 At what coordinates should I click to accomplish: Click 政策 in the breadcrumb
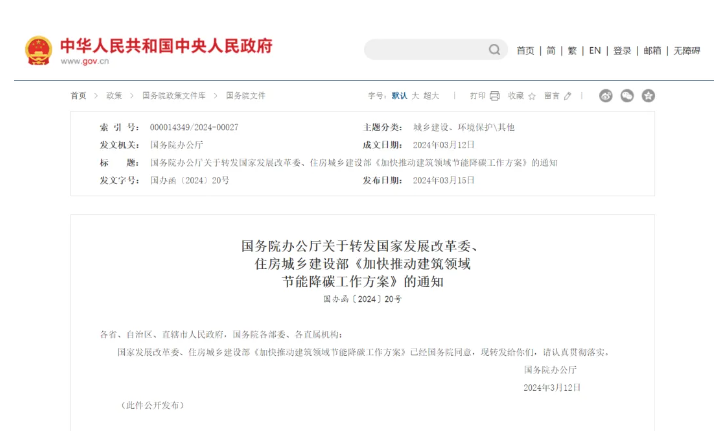point(114,96)
